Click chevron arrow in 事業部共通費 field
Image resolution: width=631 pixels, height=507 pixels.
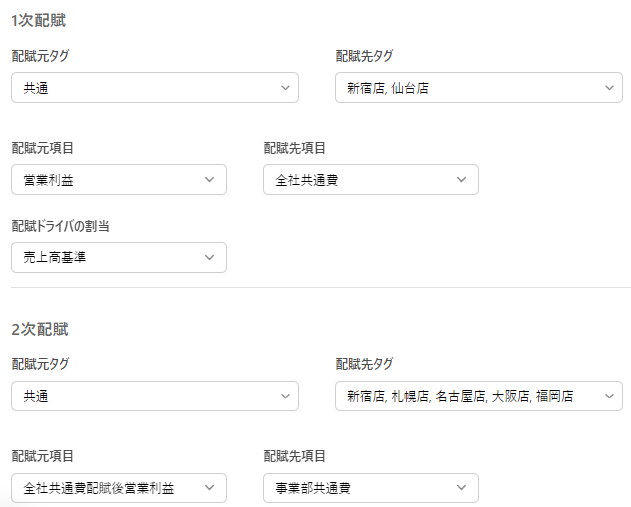pos(461,488)
